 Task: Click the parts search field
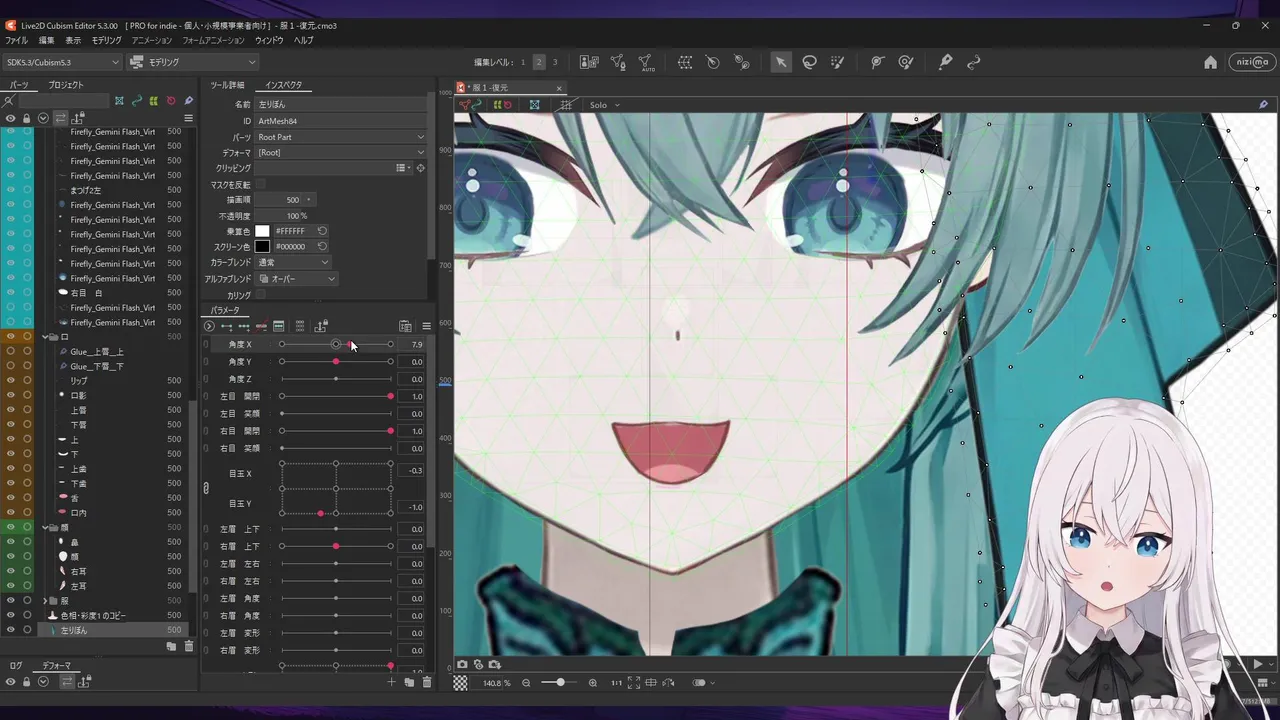pyautogui.click(x=64, y=101)
